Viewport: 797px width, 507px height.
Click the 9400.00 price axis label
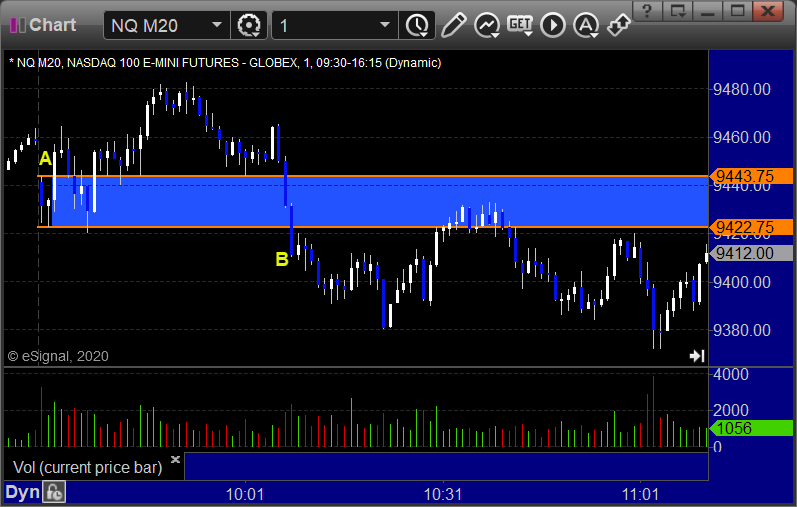pyautogui.click(x=742, y=282)
